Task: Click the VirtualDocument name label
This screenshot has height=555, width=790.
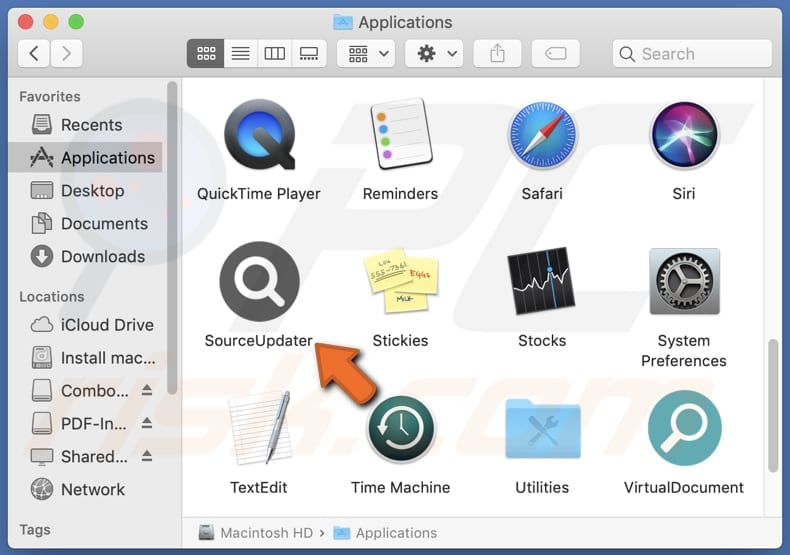Action: pos(684,488)
